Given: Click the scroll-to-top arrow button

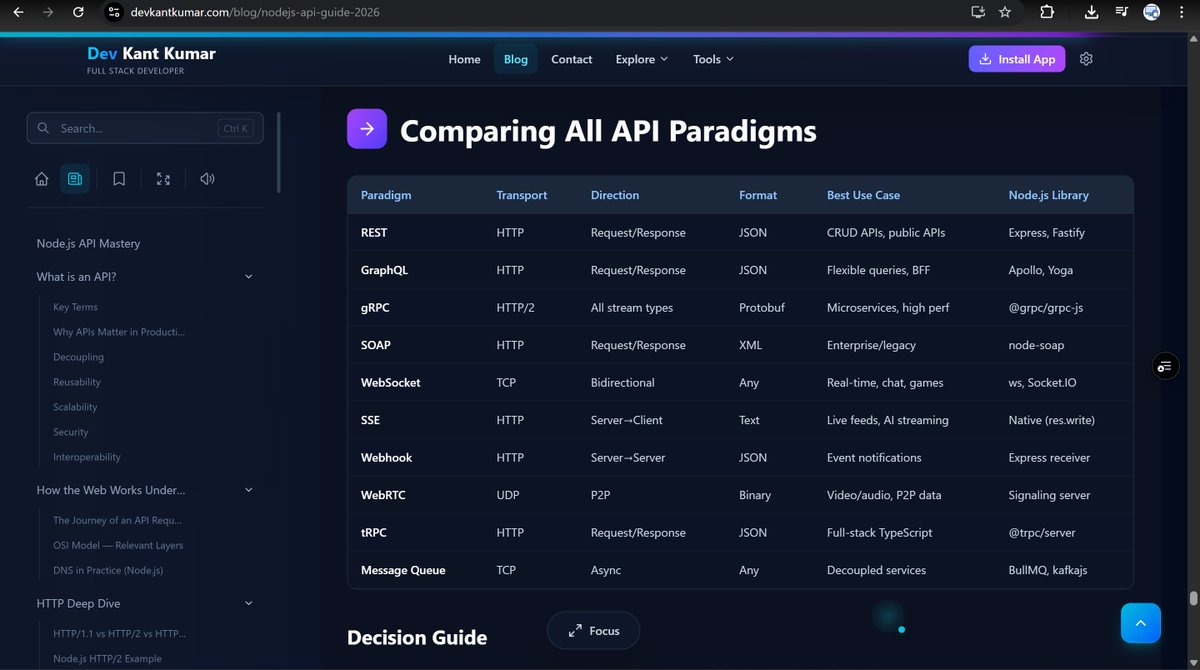Looking at the screenshot, I should point(1141,623).
